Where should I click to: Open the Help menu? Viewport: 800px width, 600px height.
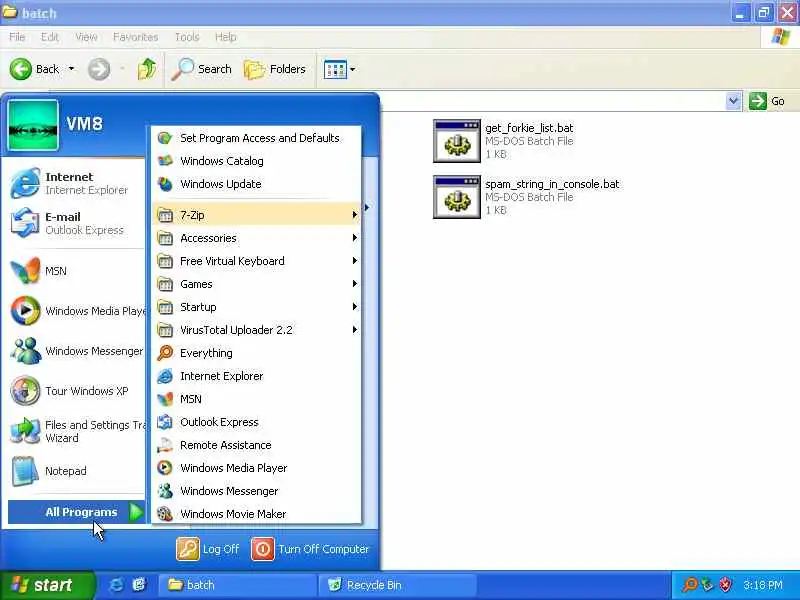point(225,37)
